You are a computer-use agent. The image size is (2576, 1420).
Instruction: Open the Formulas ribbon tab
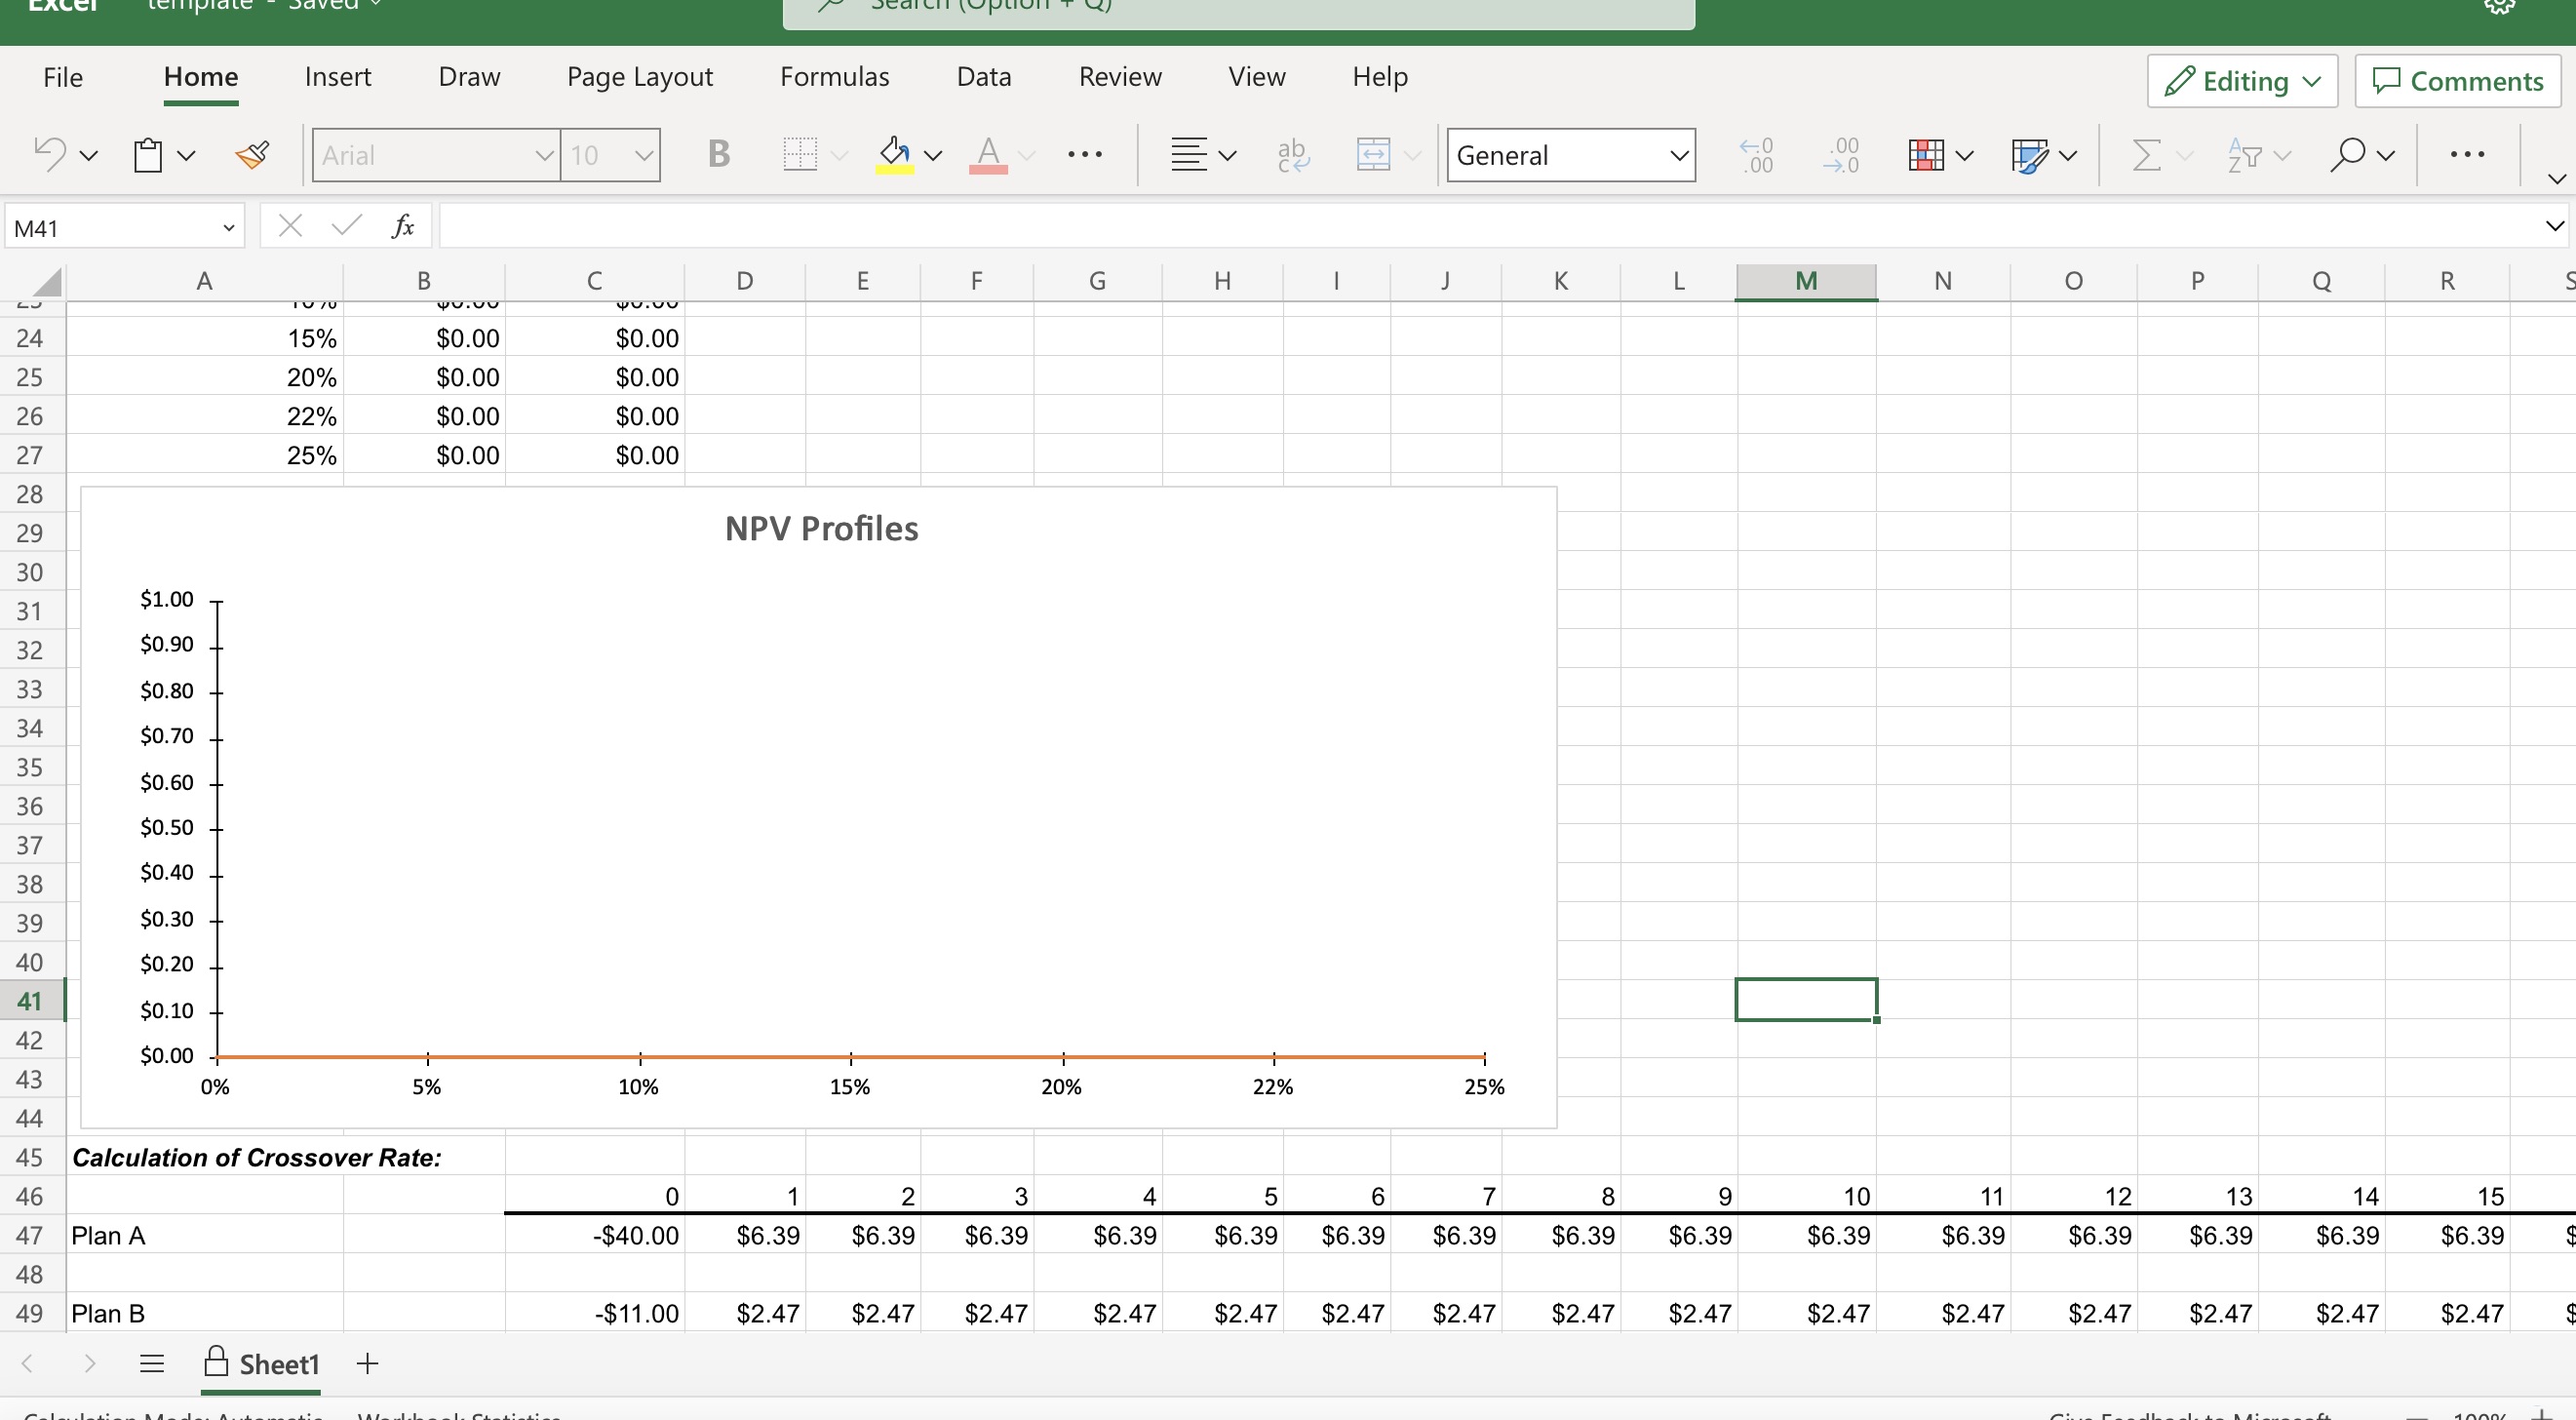pyautogui.click(x=834, y=77)
